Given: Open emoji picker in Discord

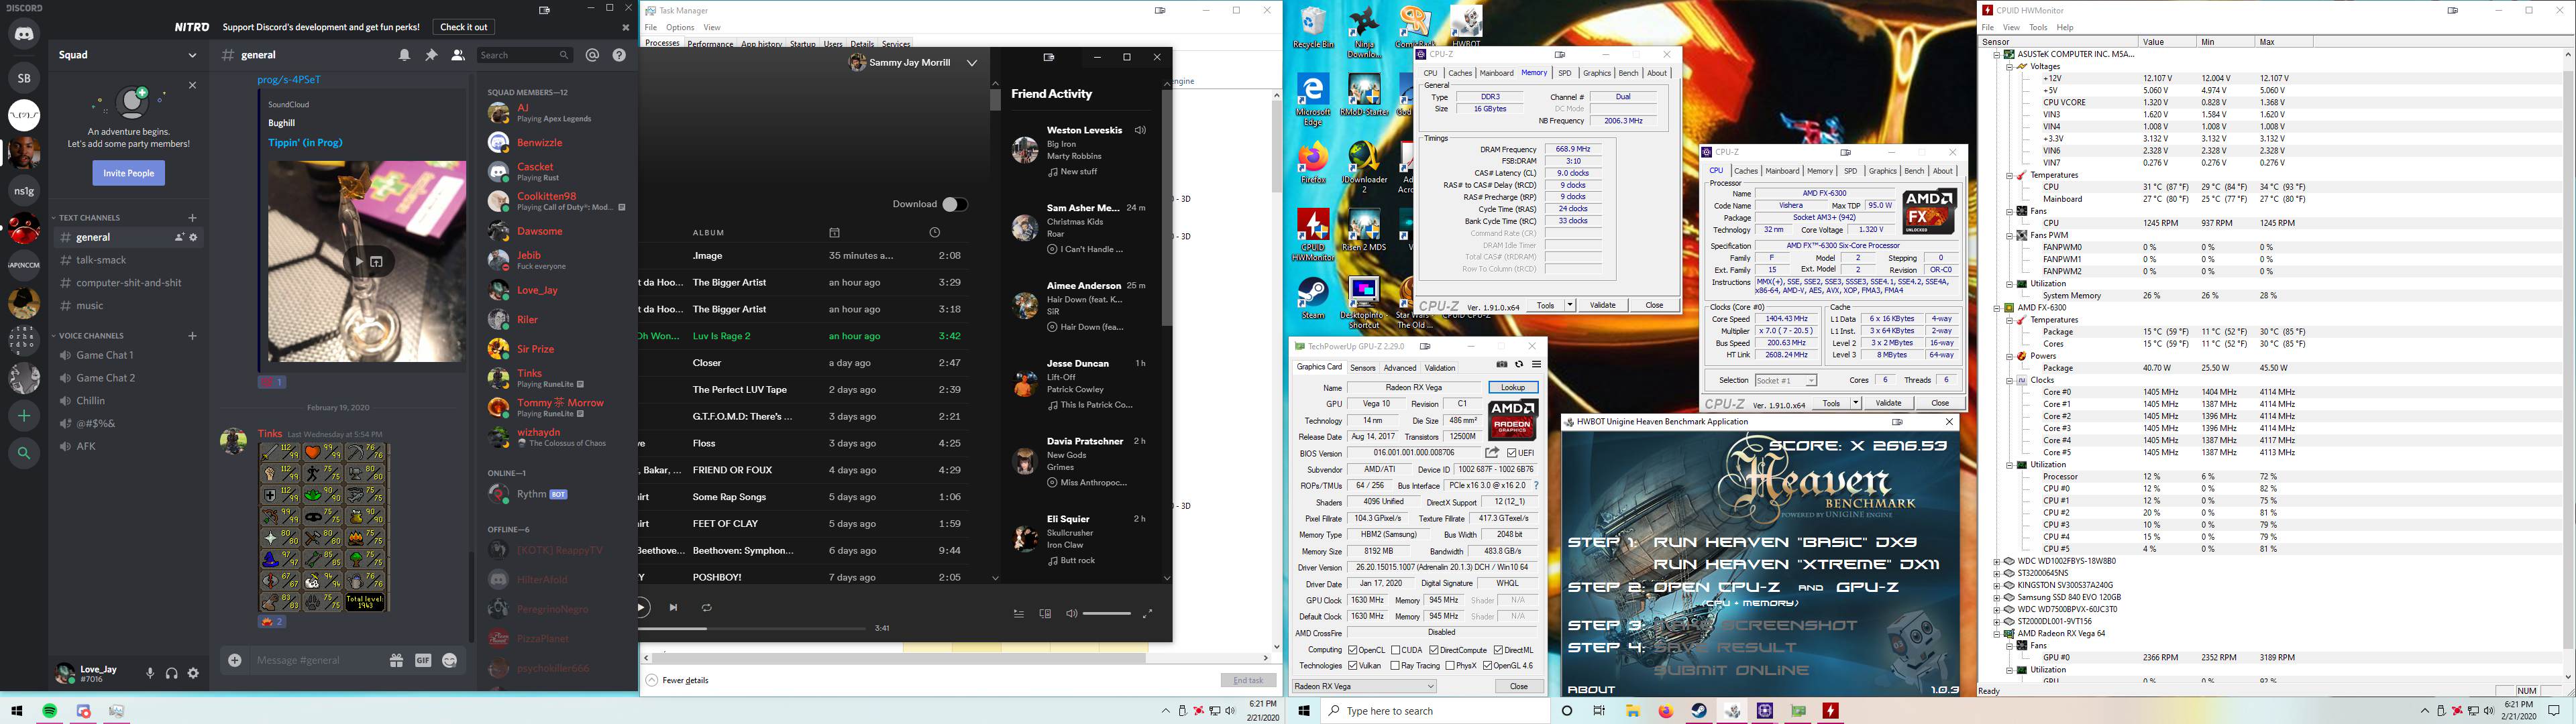Looking at the screenshot, I should coord(450,660).
